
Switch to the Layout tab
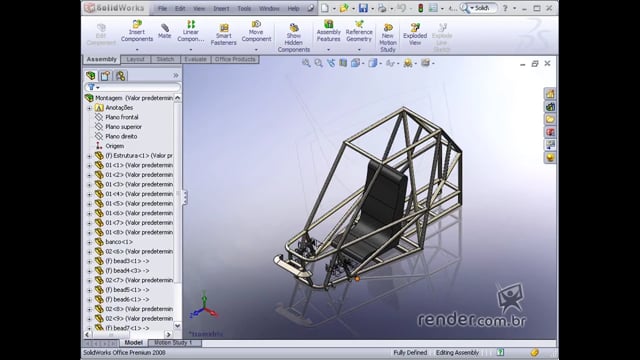tap(136, 59)
